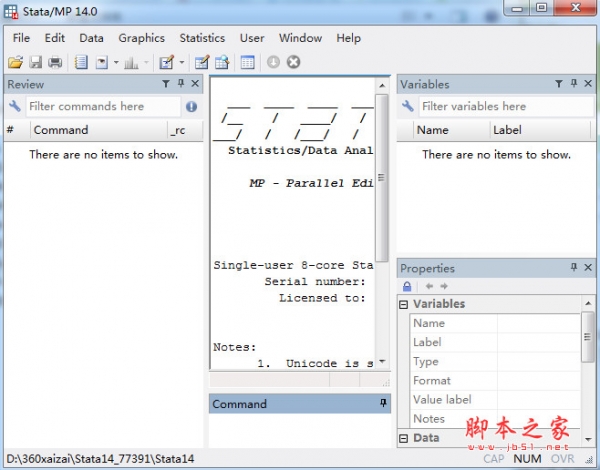The width and height of the screenshot is (600, 470).
Task: Select the Type property row
Action: pyautogui.click(x=495, y=362)
